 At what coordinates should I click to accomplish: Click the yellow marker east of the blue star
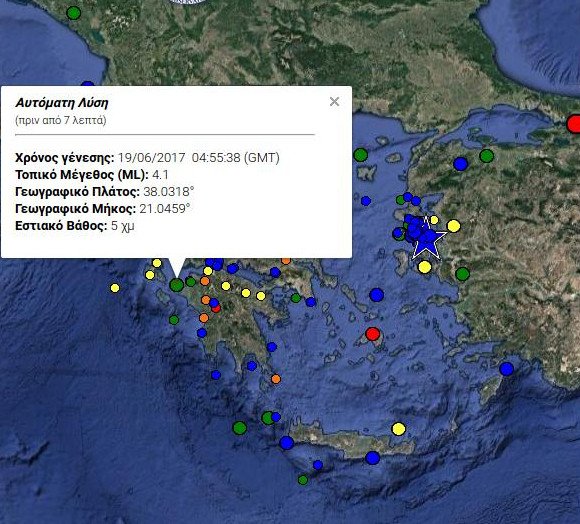(453, 226)
